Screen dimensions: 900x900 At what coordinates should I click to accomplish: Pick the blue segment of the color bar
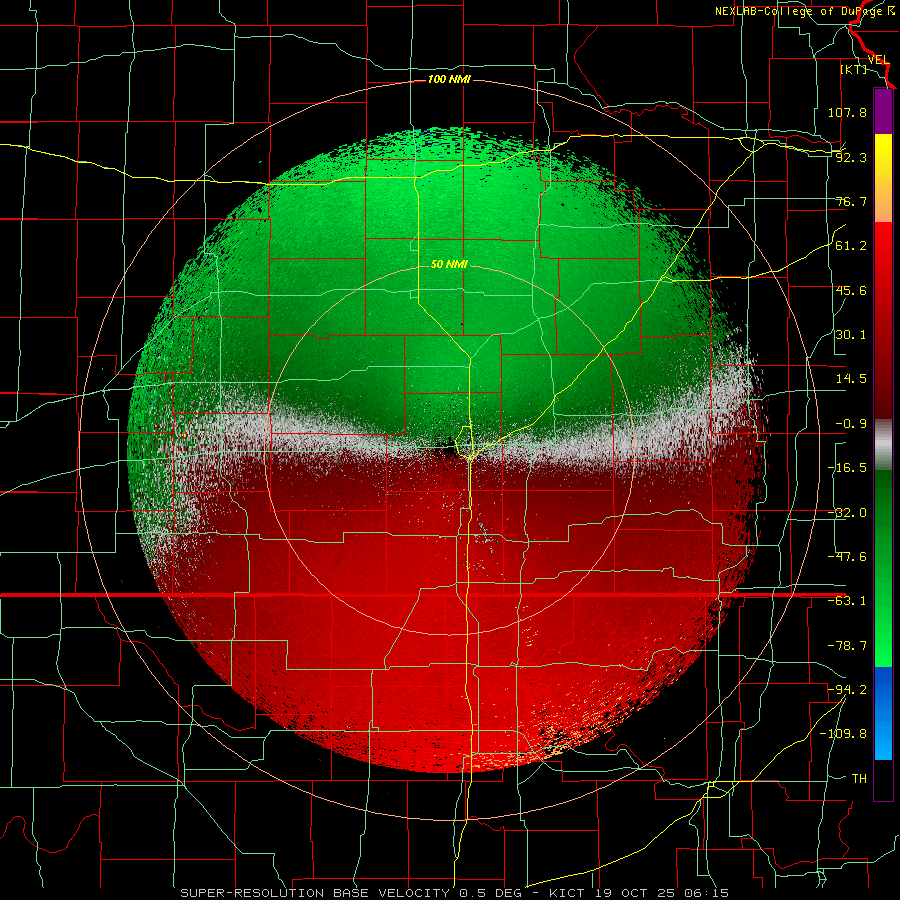[883, 713]
